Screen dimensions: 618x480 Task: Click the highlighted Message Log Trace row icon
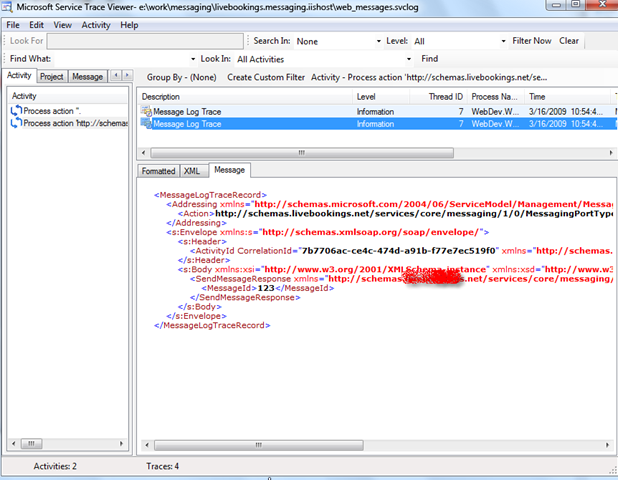tap(146, 124)
